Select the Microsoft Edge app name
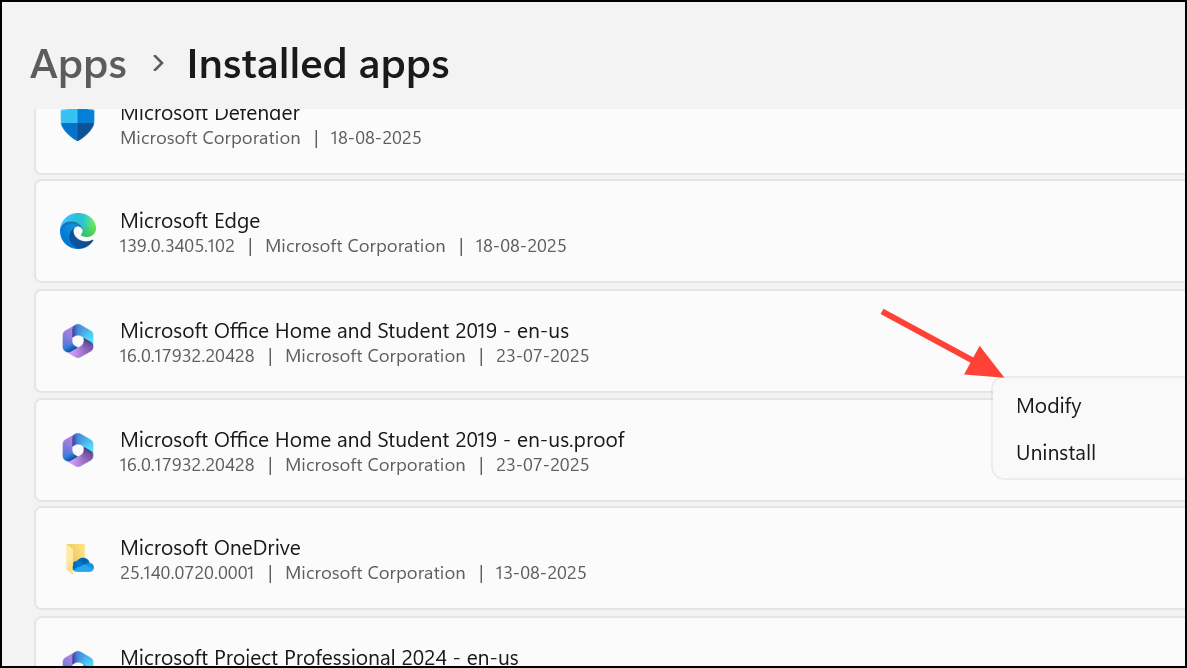The width and height of the screenshot is (1187, 668). pyautogui.click(x=190, y=221)
